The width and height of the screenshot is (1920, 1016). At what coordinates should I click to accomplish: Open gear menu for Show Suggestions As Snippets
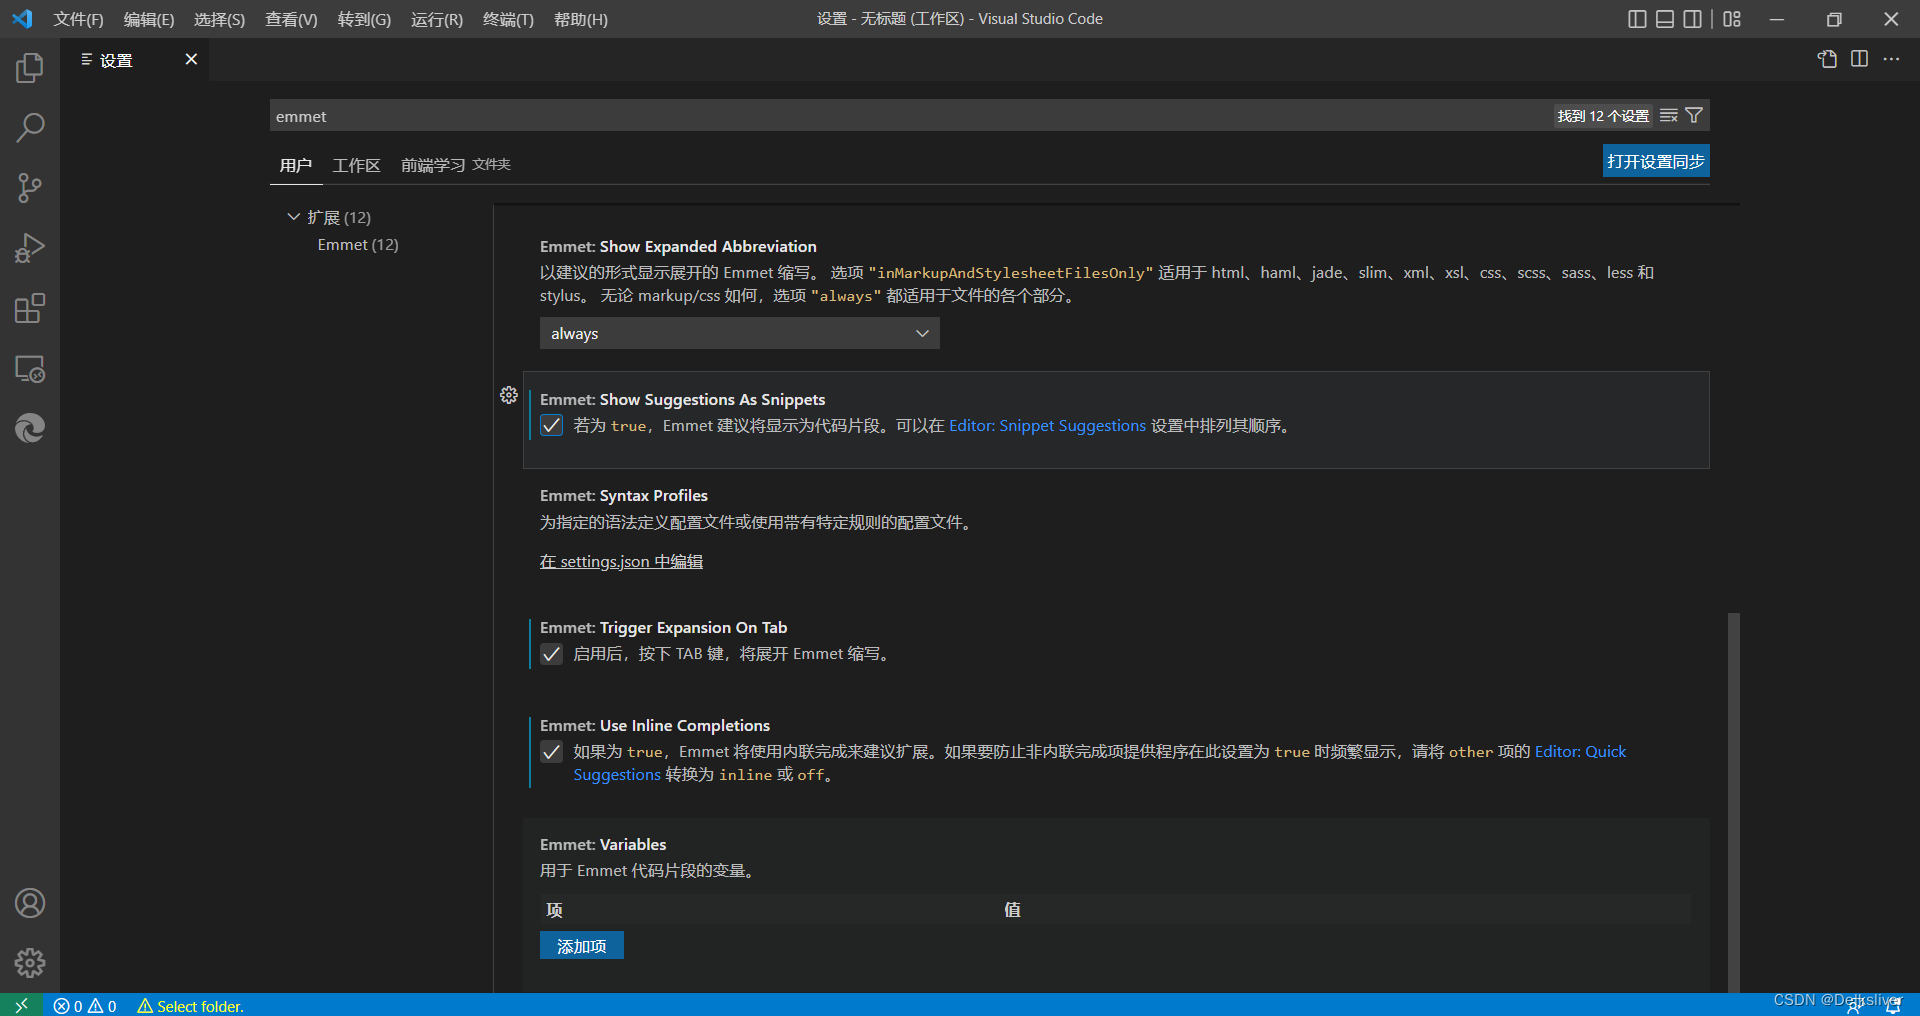(509, 395)
